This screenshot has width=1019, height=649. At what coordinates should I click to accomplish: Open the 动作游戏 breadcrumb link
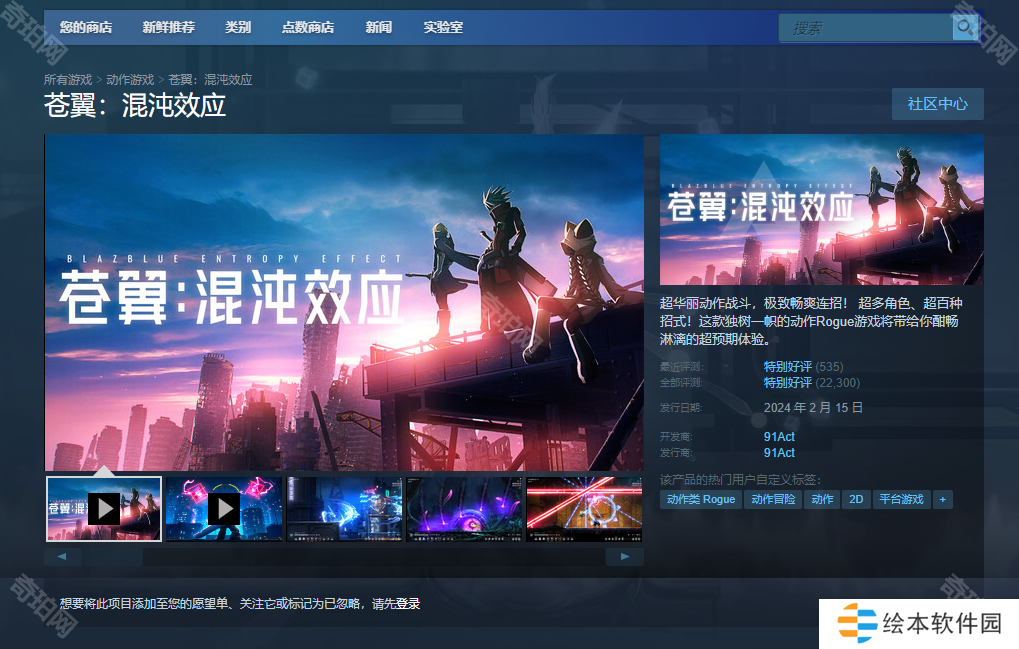[130, 79]
